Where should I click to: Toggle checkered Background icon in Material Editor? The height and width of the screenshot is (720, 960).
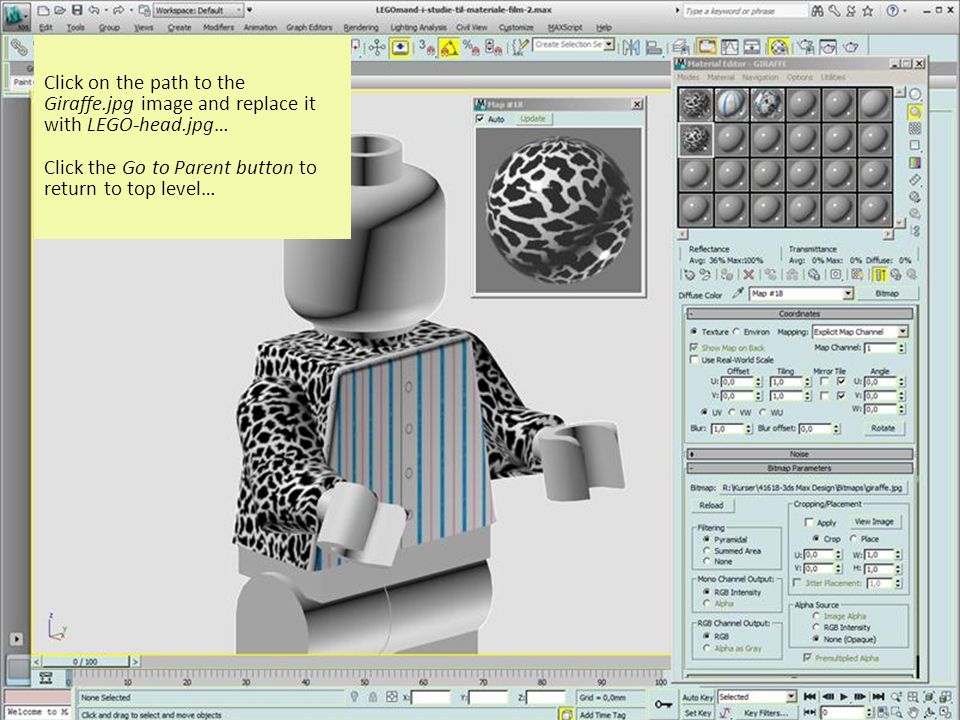pyautogui.click(x=915, y=128)
